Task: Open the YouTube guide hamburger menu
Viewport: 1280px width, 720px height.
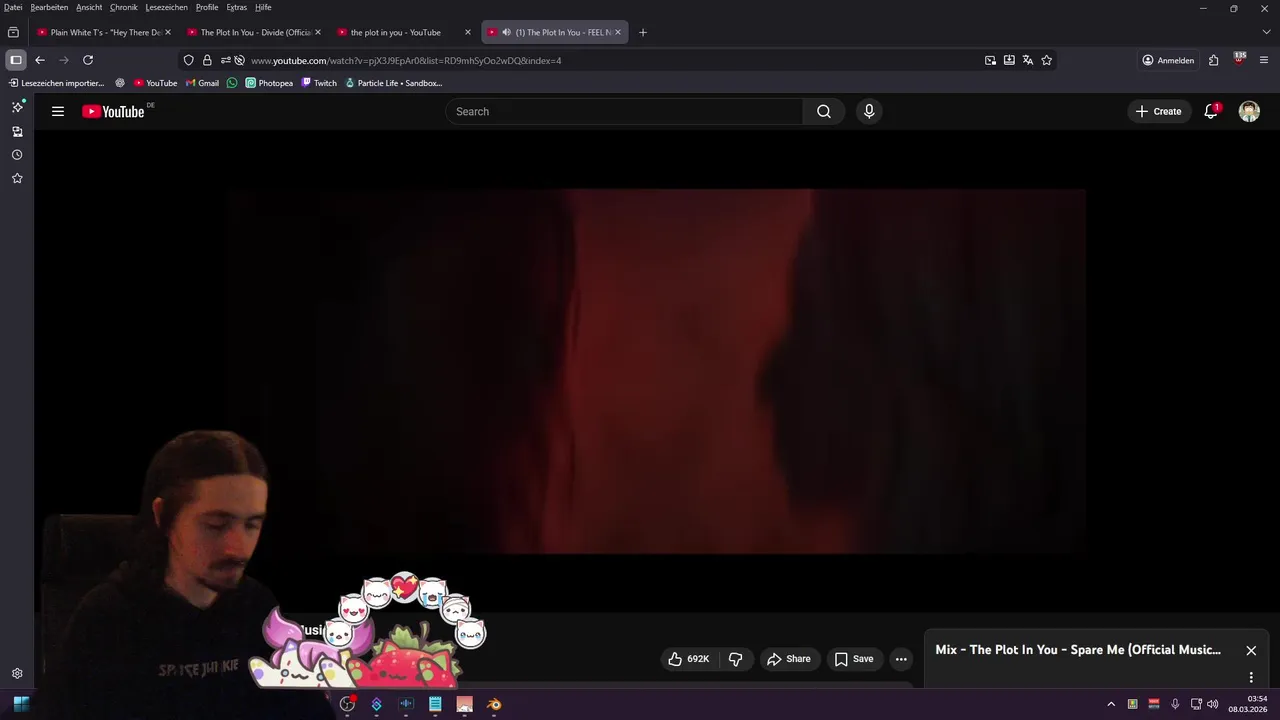Action: tap(58, 111)
